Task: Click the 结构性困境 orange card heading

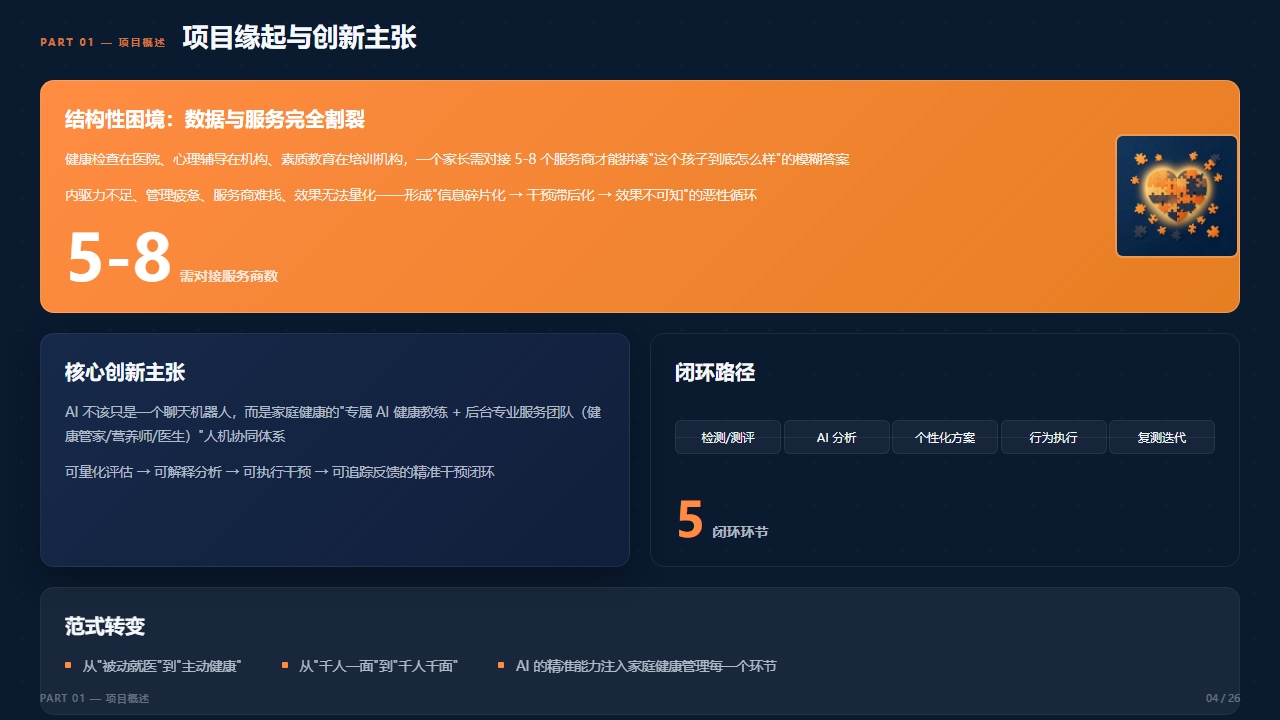Action: 215,119
